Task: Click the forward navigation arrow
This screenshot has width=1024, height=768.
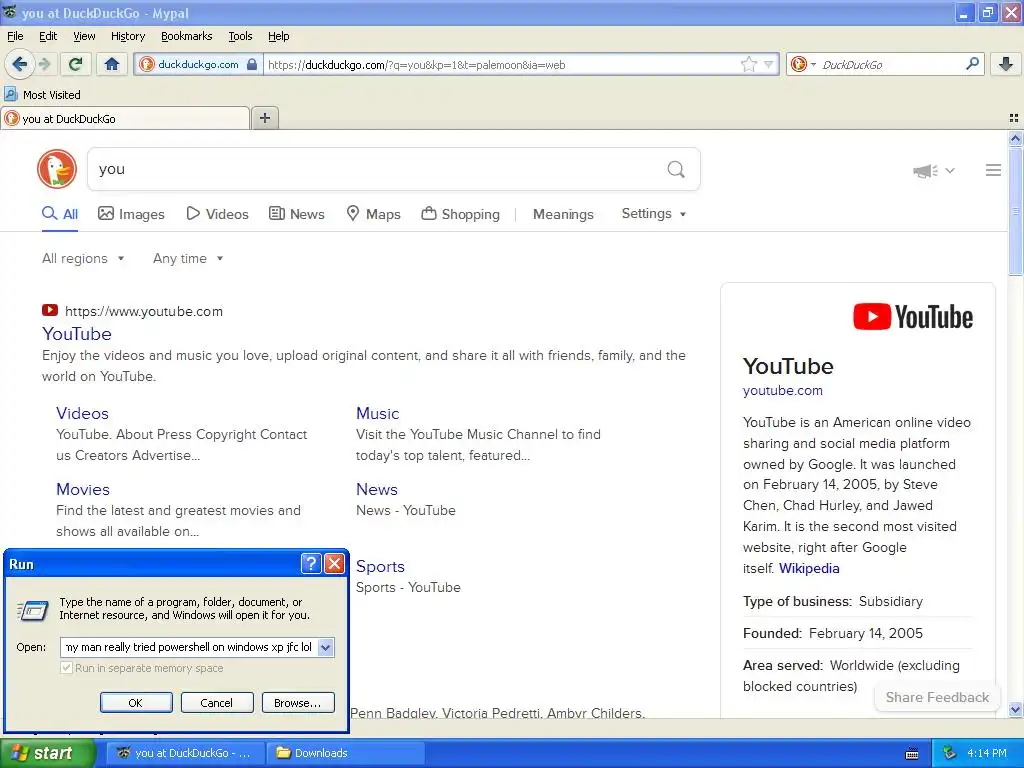Action: (44, 64)
